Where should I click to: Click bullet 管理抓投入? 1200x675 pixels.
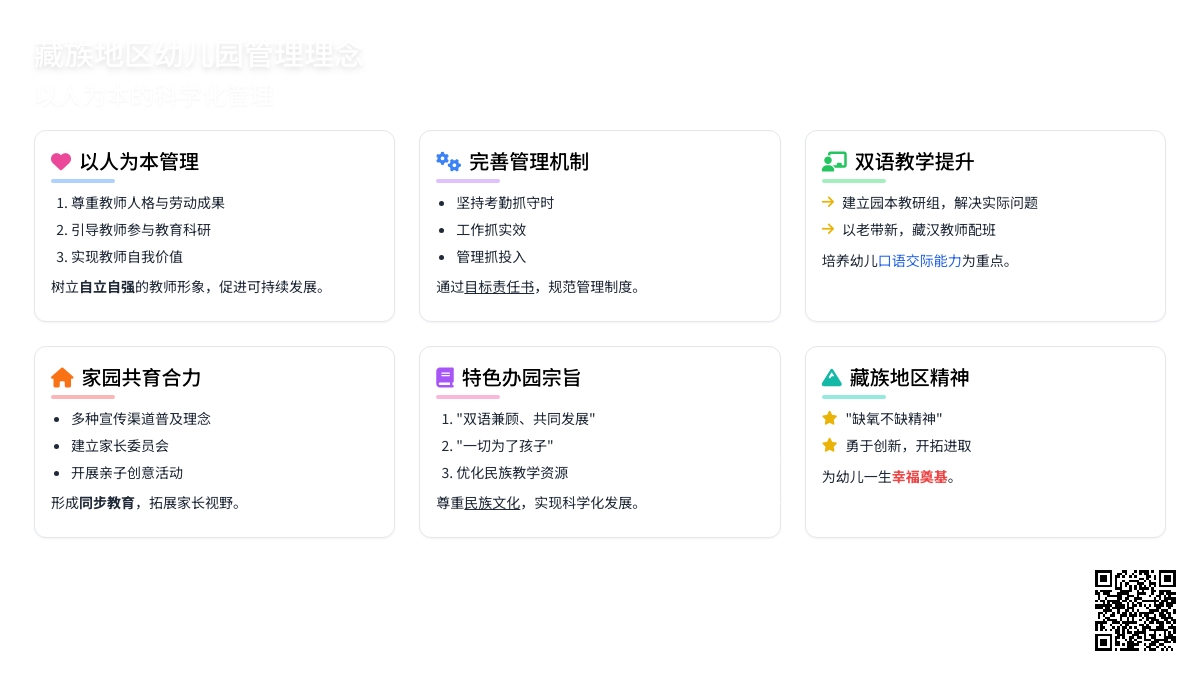pyautogui.click(x=491, y=257)
